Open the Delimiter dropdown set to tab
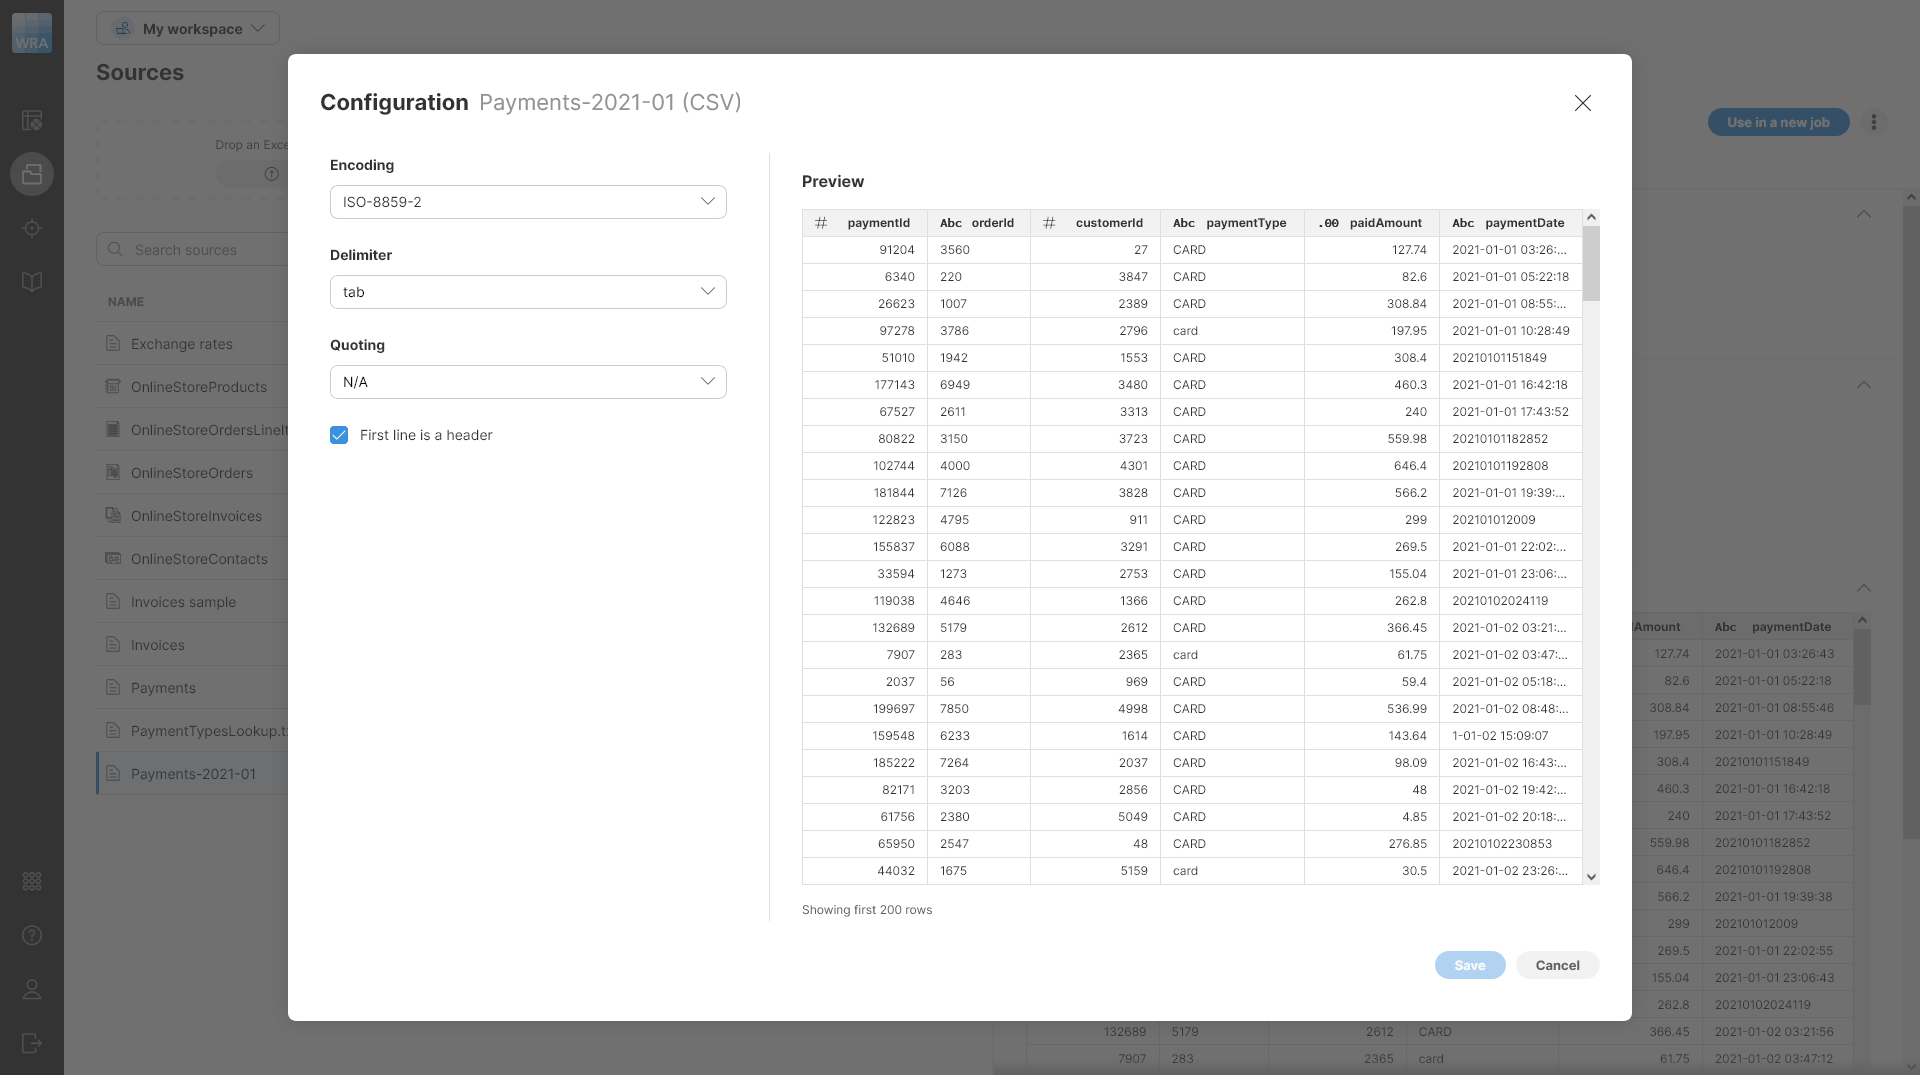Screen dimensions: 1920x1075 [528, 291]
